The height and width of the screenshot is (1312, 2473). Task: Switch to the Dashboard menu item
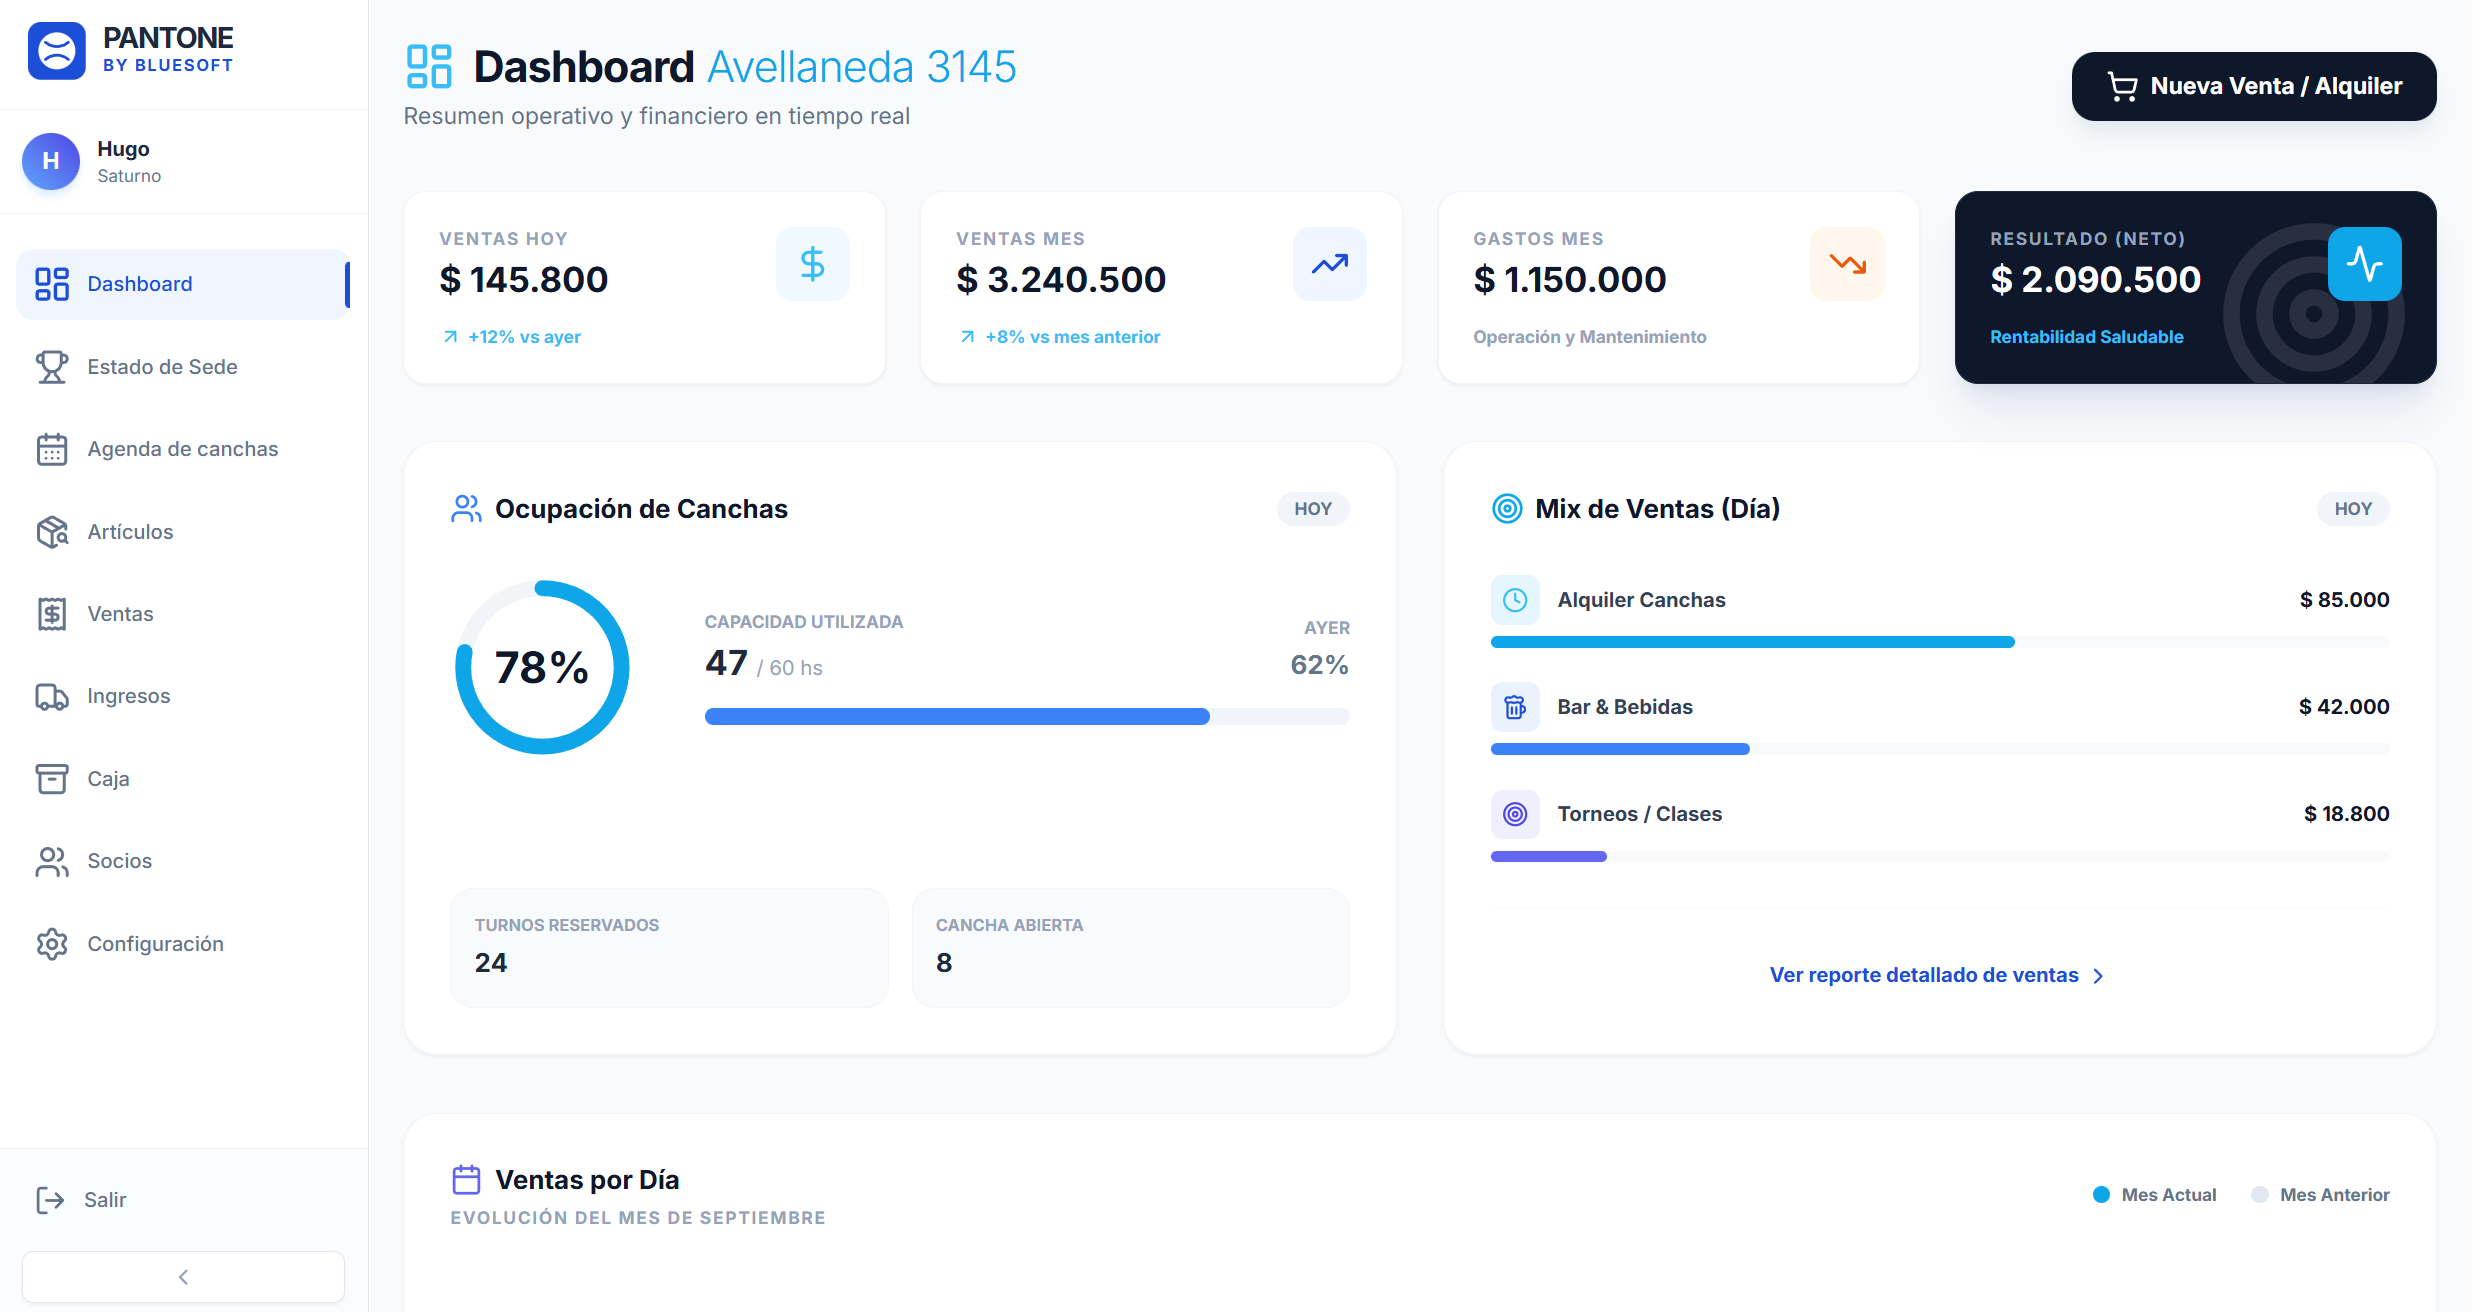pyautogui.click(x=140, y=284)
